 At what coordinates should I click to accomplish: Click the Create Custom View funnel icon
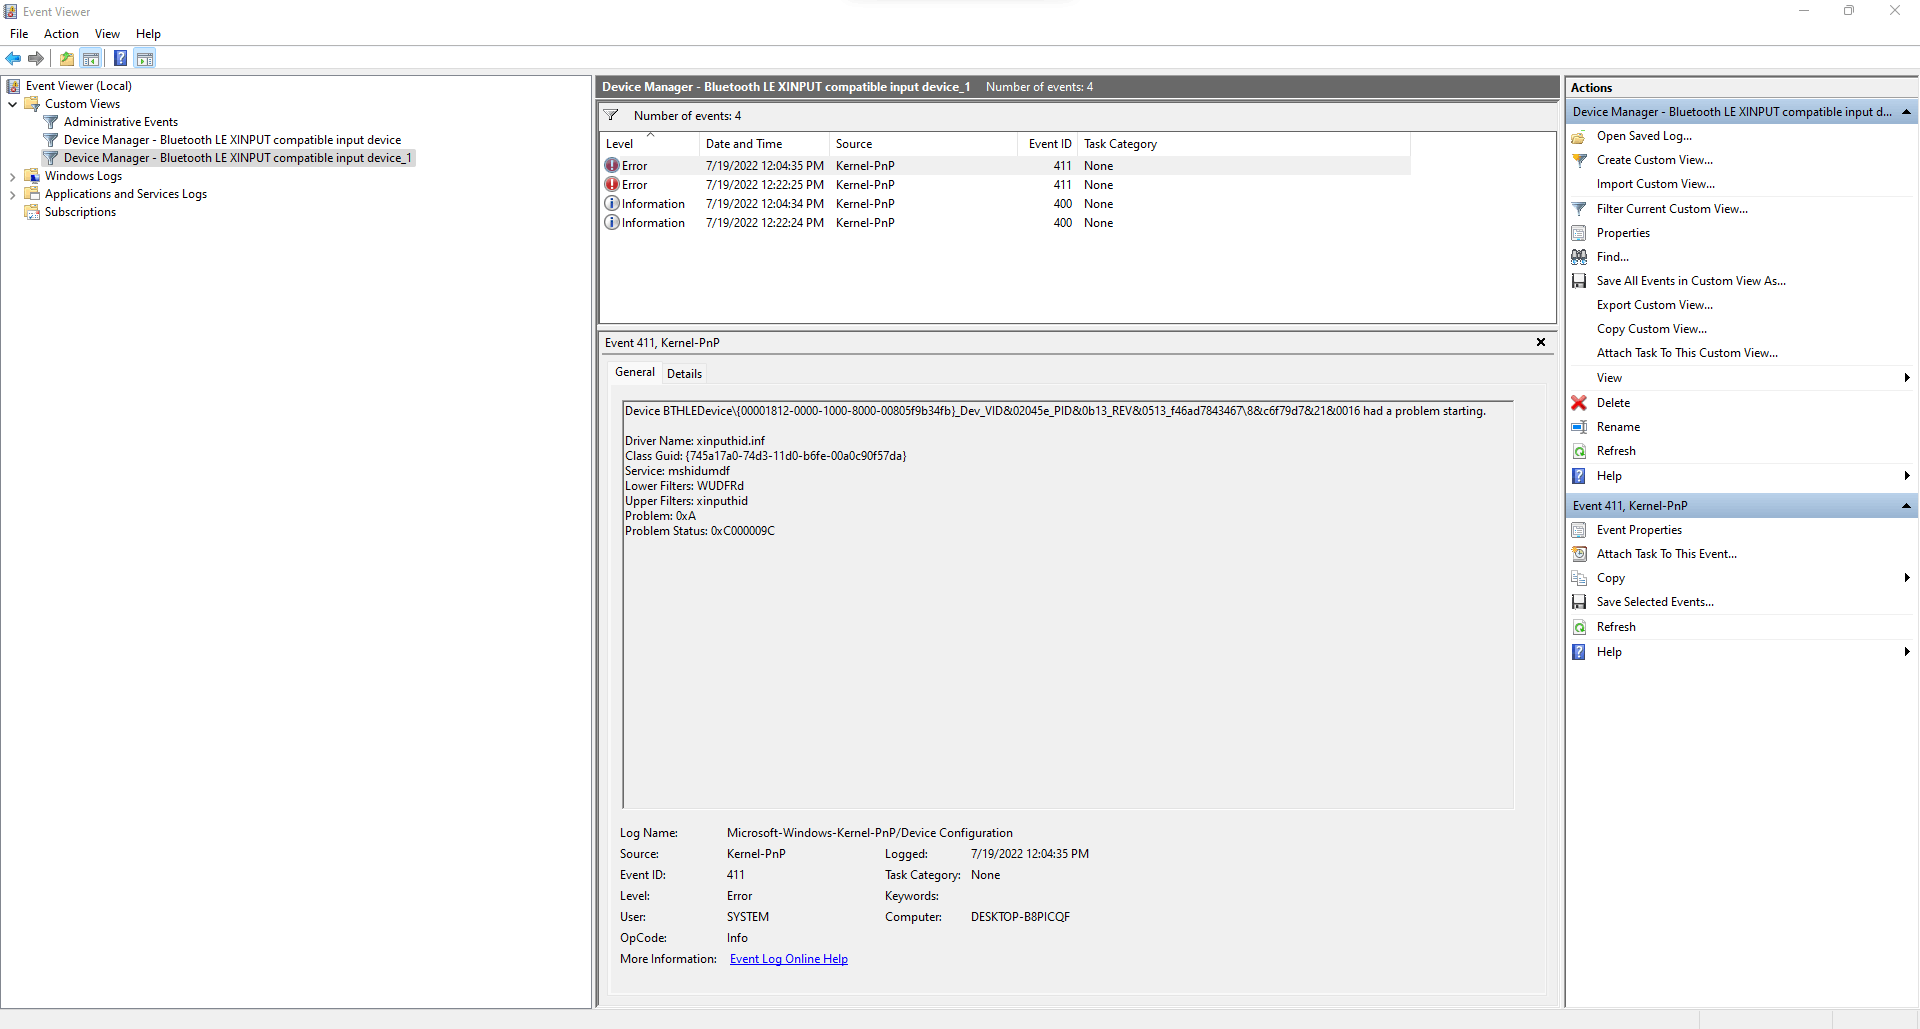(1579, 160)
